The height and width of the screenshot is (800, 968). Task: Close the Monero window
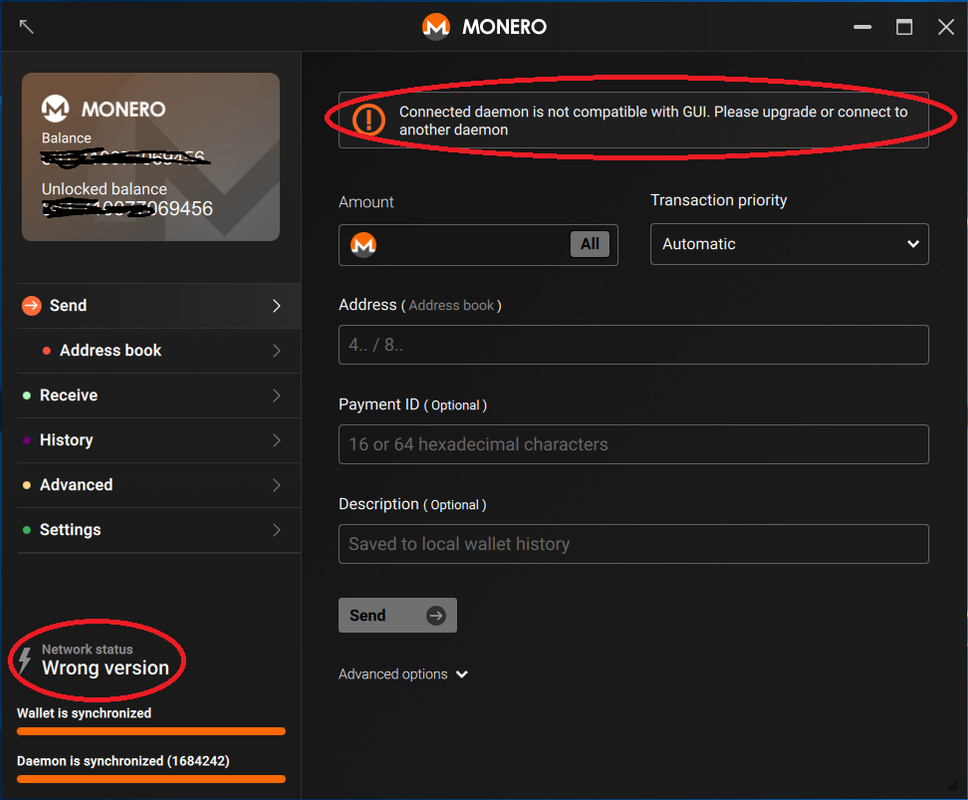click(946, 27)
